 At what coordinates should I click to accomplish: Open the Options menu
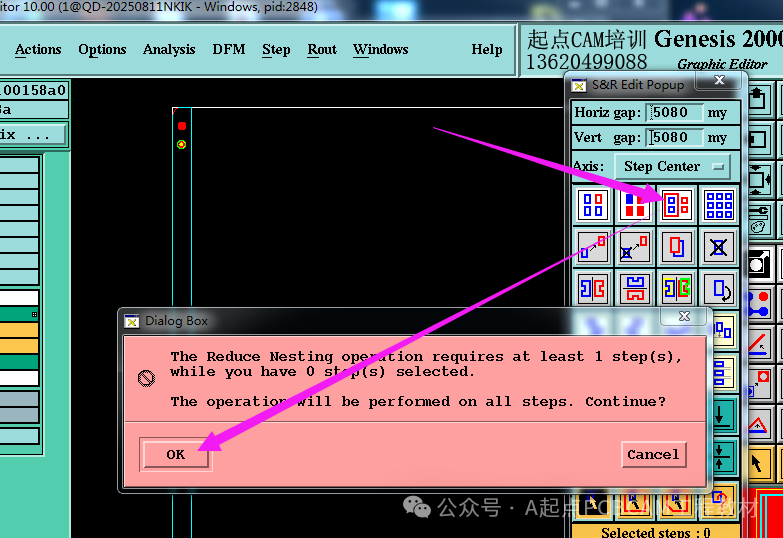tap(102, 49)
